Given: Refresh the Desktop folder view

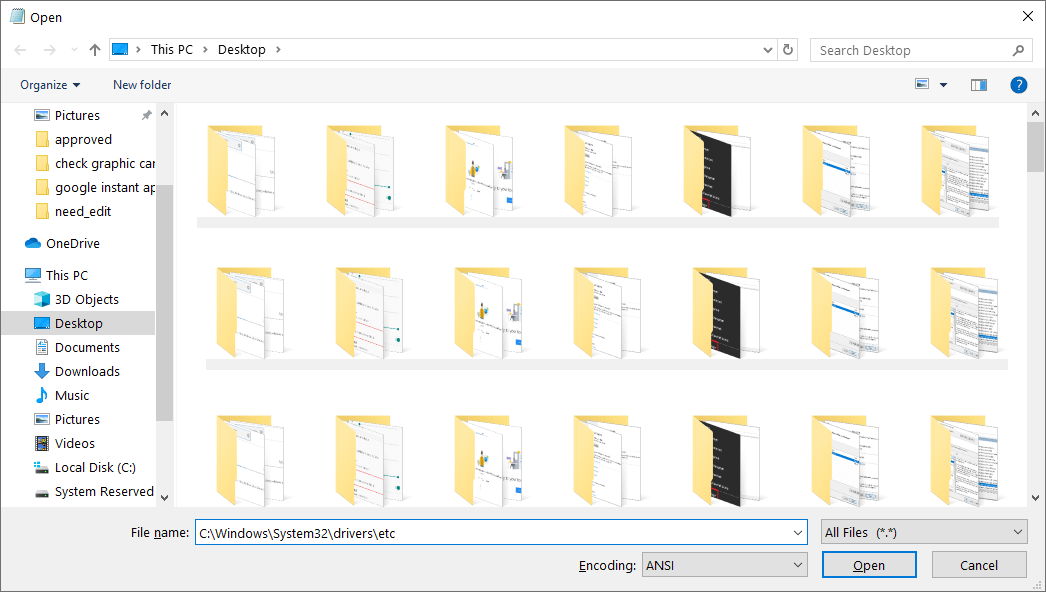Looking at the screenshot, I should (x=787, y=49).
